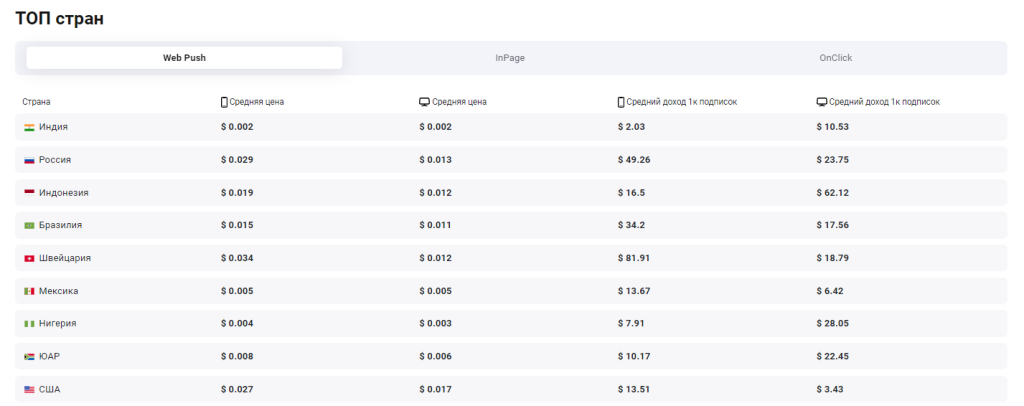
Task: Click the $ 18.79 value in Швейцария row
Action: (833, 258)
